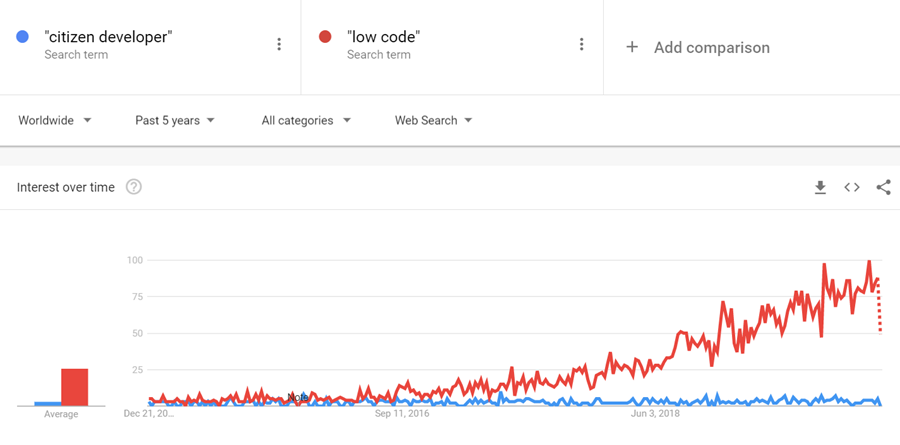Open the embed code icon
This screenshot has height=445, width=900.
pos(852,187)
